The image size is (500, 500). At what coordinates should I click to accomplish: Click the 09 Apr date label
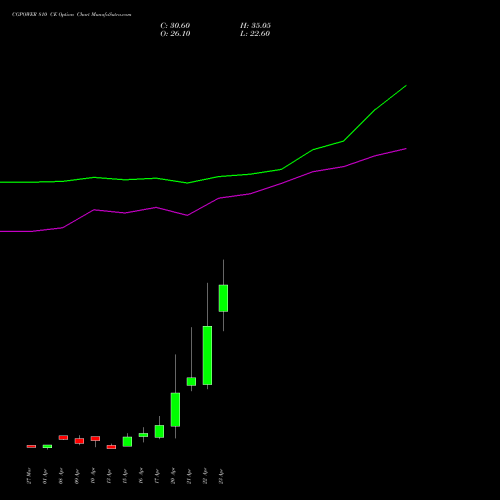[77, 476]
